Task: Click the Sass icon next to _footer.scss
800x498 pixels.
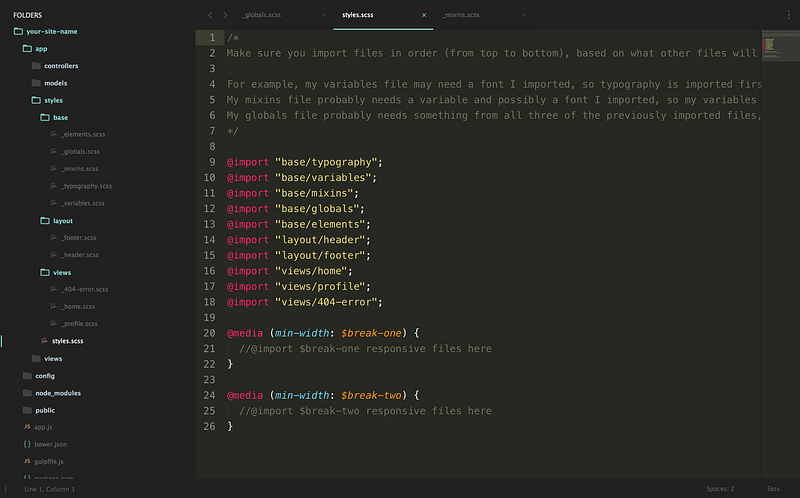Action: [x=53, y=238]
